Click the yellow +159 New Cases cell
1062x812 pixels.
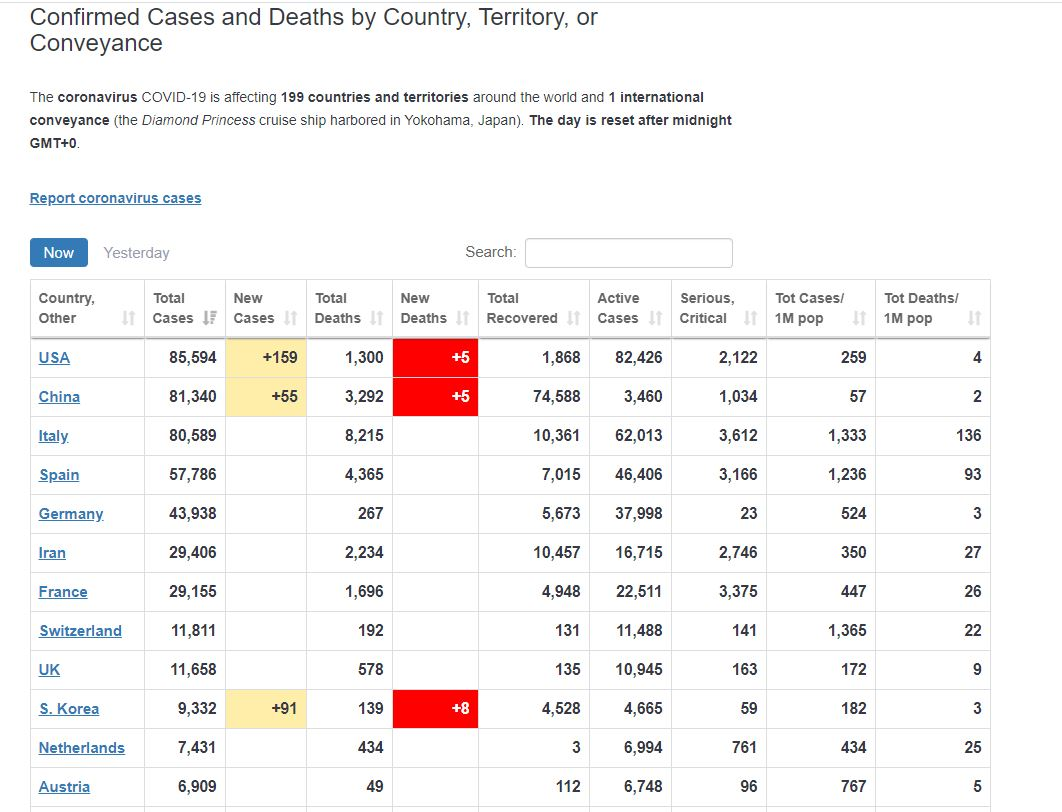click(x=266, y=357)
